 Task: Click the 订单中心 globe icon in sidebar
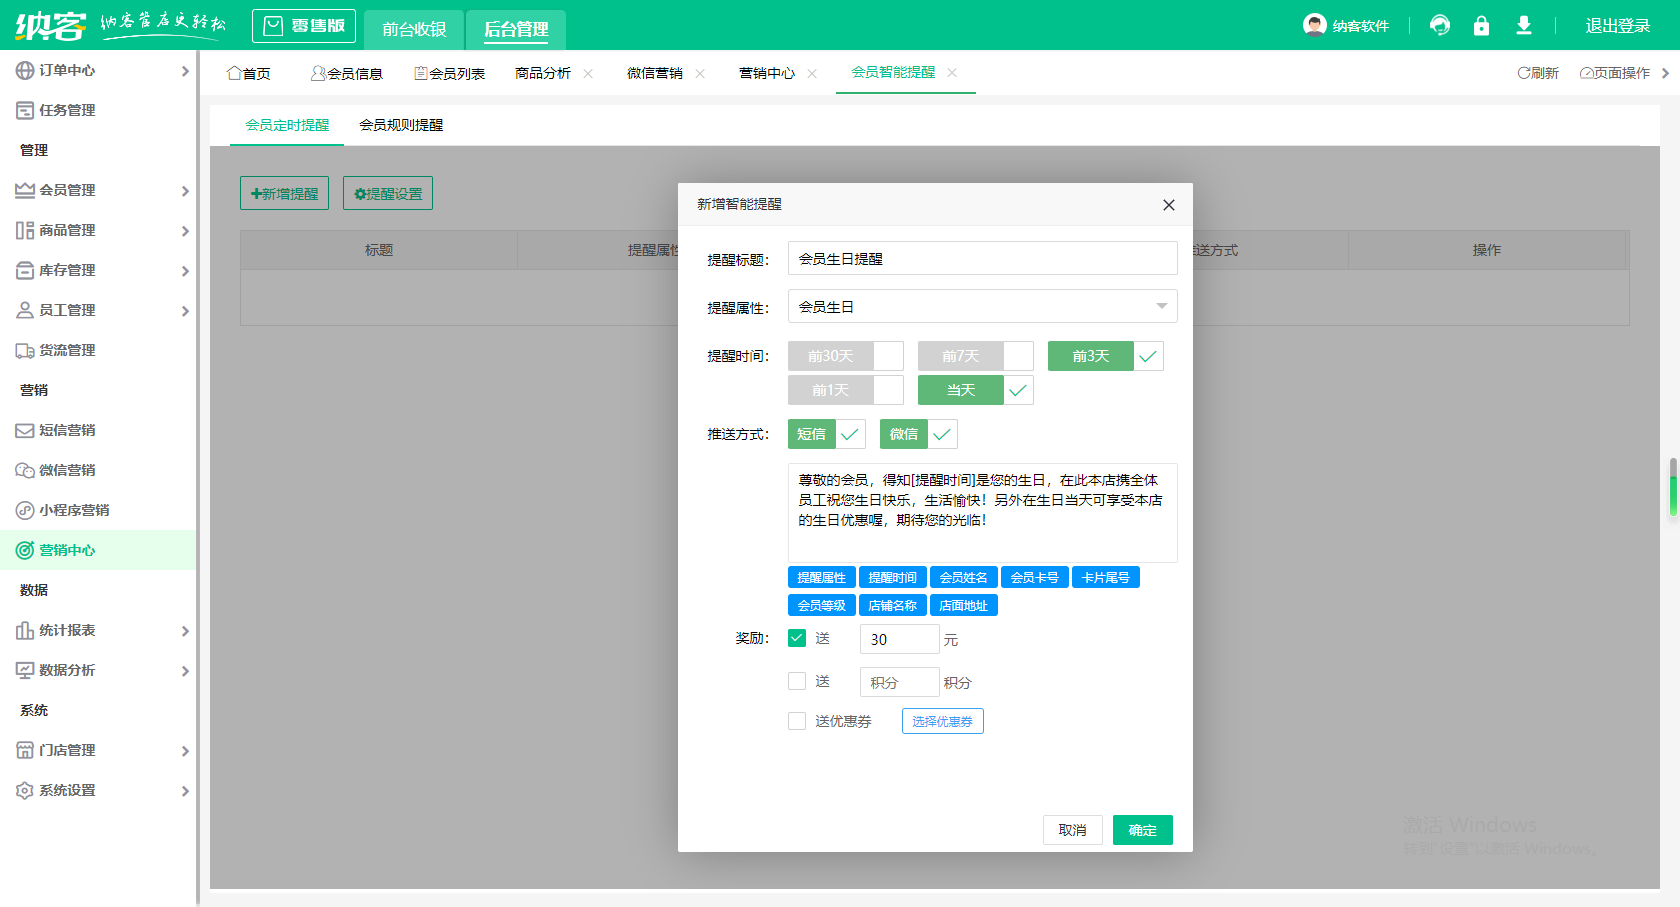[25, 70]
